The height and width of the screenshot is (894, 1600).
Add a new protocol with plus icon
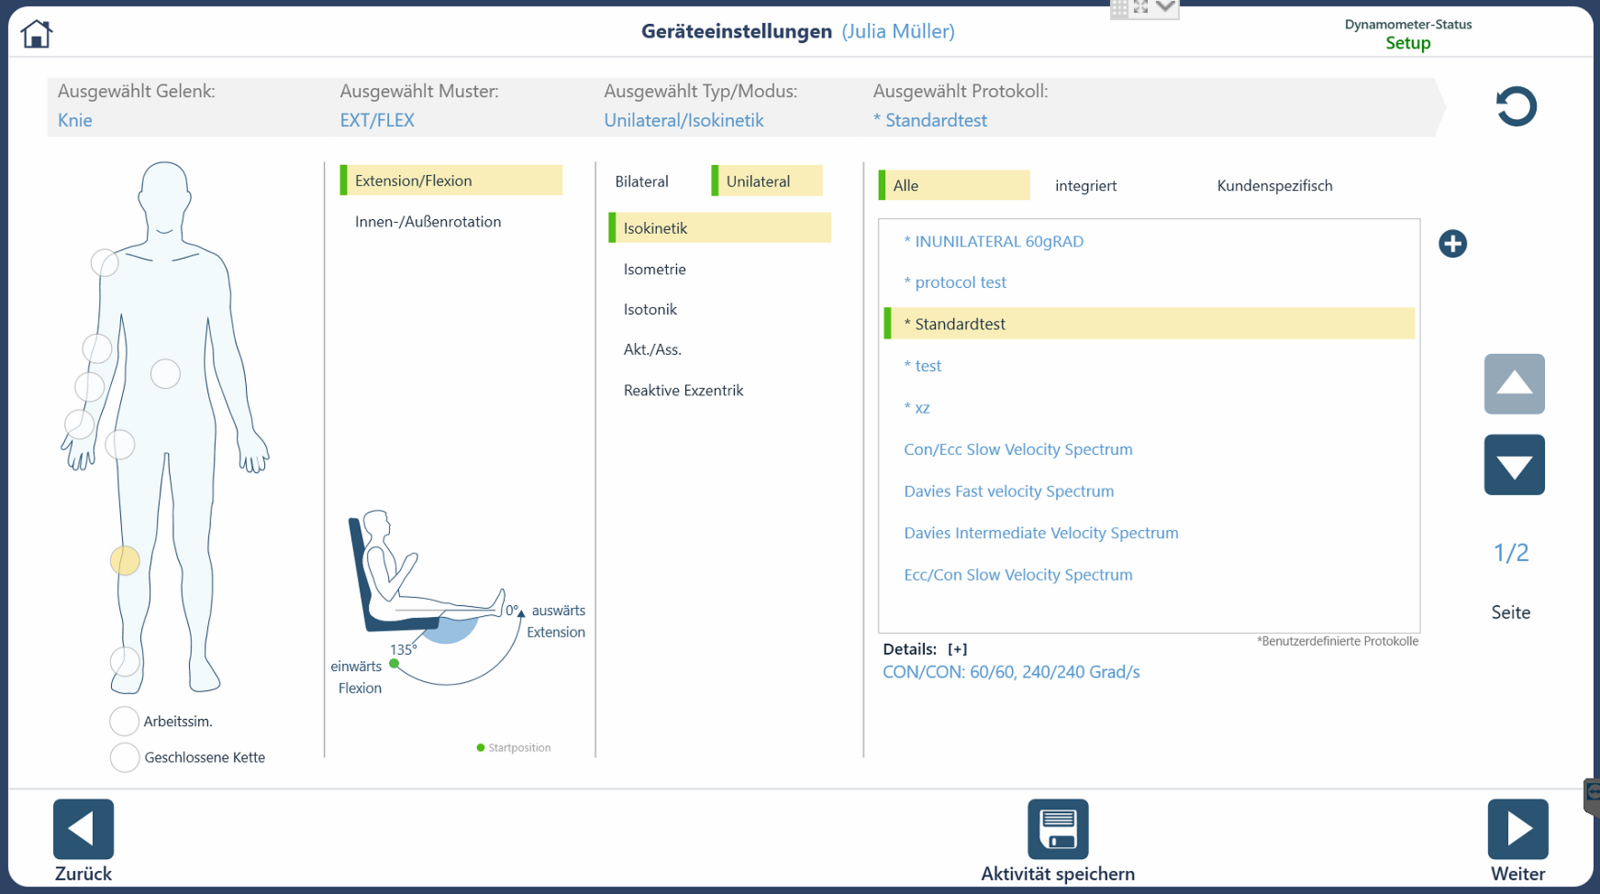coord(1452,244)
